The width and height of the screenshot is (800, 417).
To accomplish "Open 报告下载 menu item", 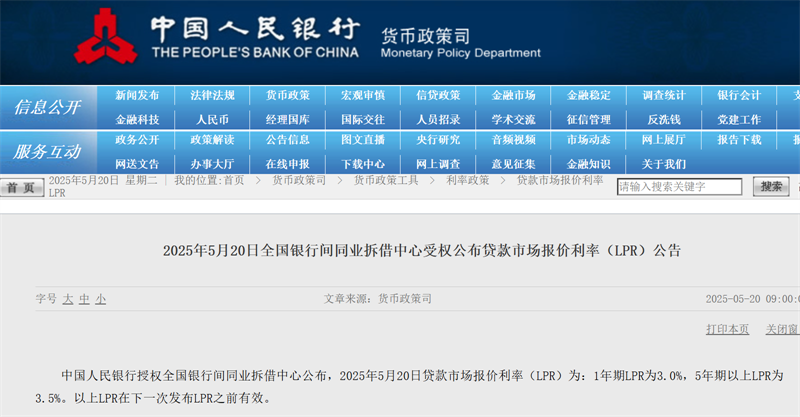I will pos(739,140).
